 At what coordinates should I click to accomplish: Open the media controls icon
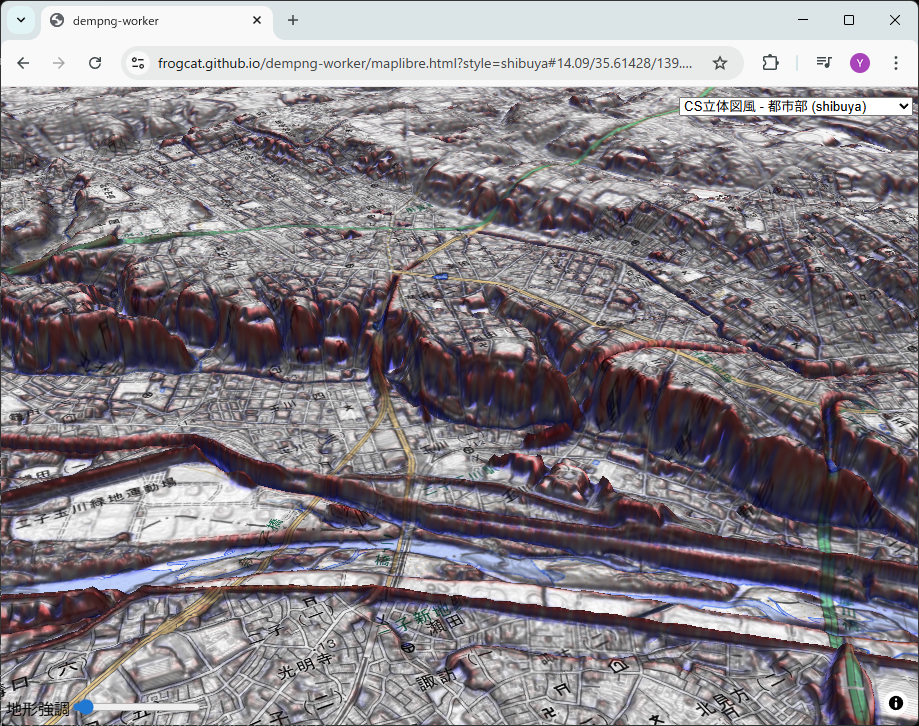pos(824,63)
